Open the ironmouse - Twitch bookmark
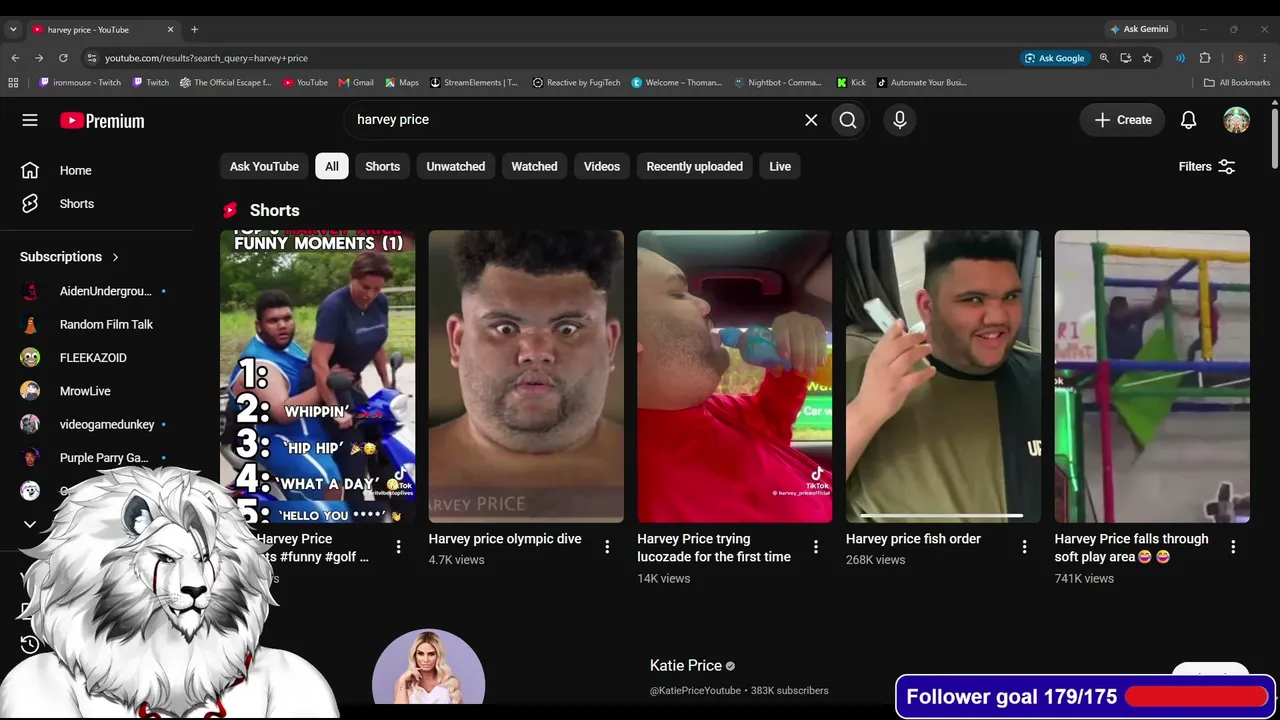This screenshot has width=1280, height=720. tap(80, 83)
